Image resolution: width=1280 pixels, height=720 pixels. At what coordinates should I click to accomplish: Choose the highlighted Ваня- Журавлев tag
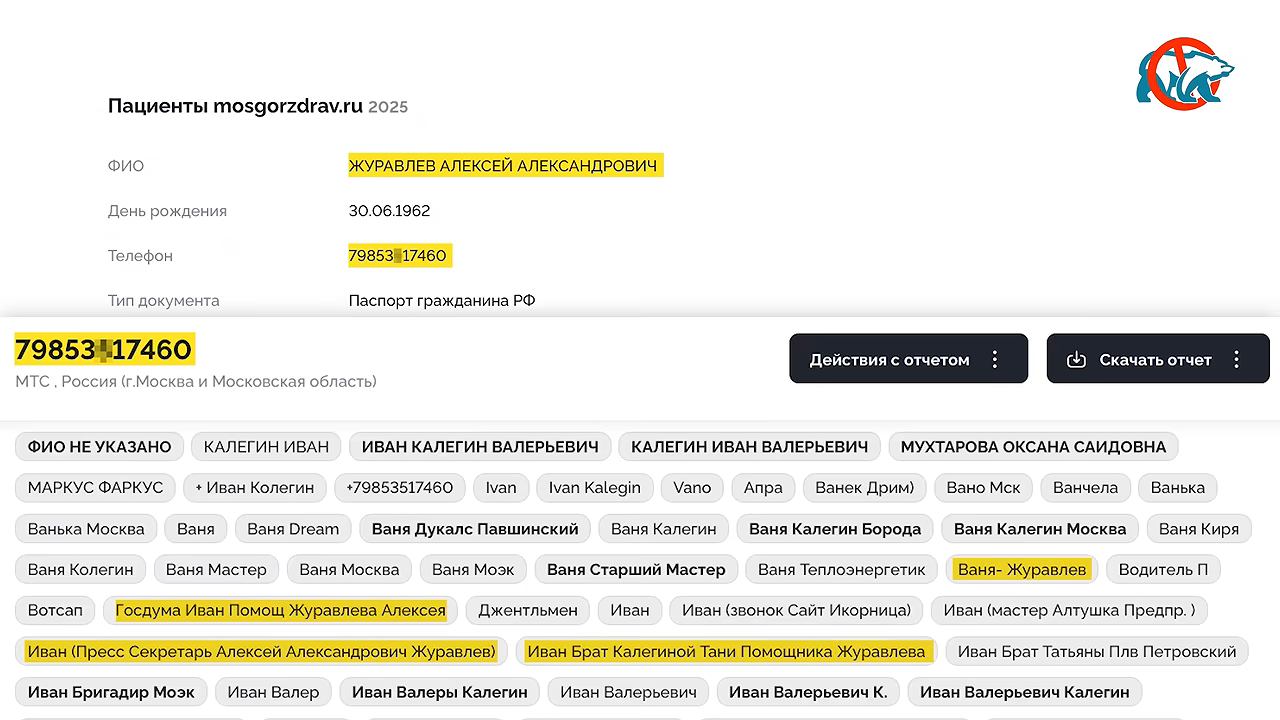[x=1022, y=570]
